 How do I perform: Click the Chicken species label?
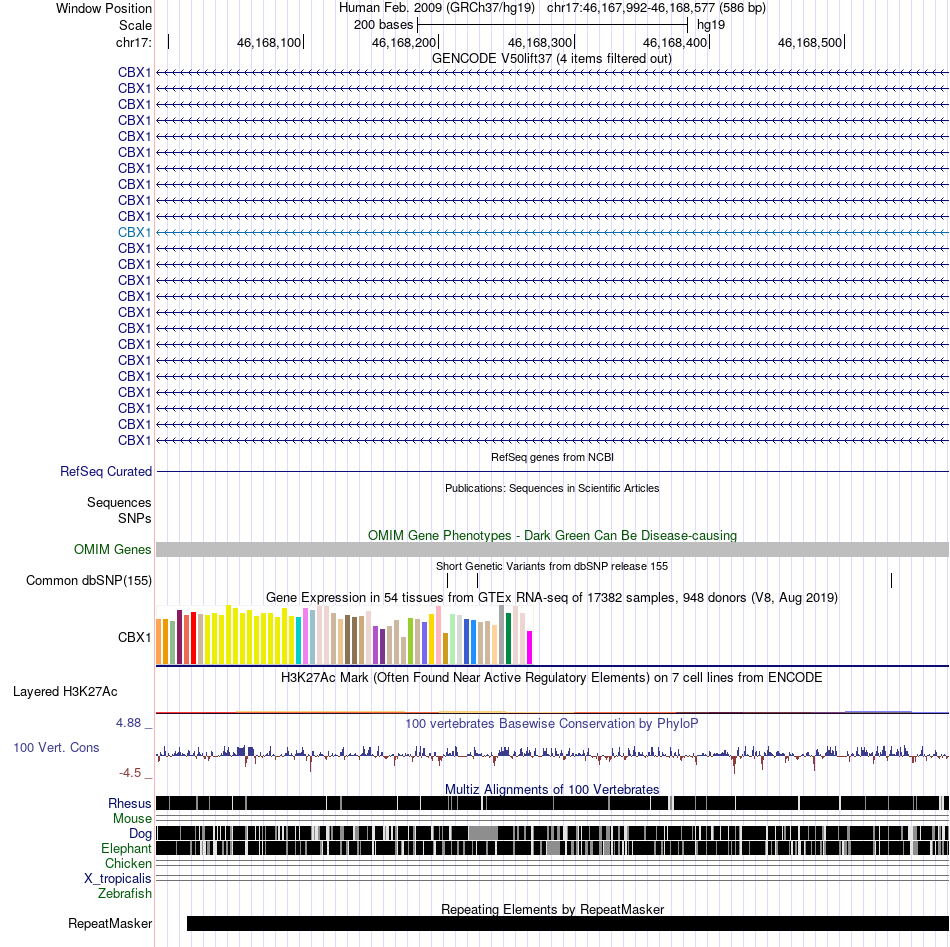[128, 863]
